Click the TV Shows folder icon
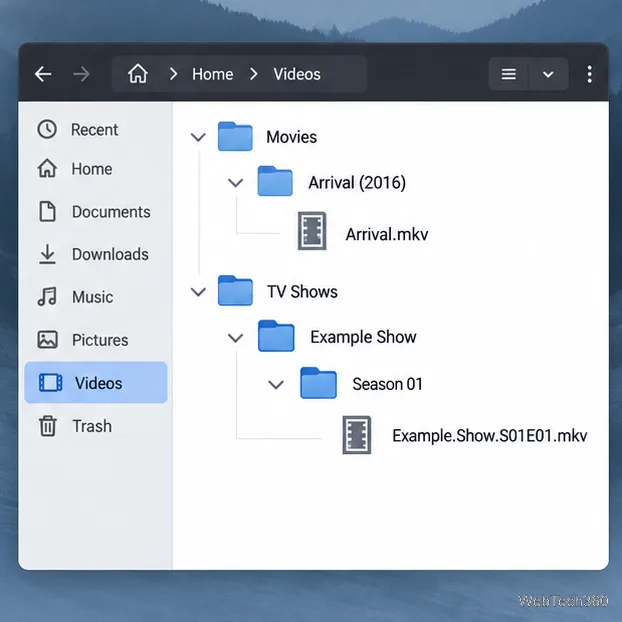The width and height of the screenshot is (622, 622). click(x=235, y=290)
